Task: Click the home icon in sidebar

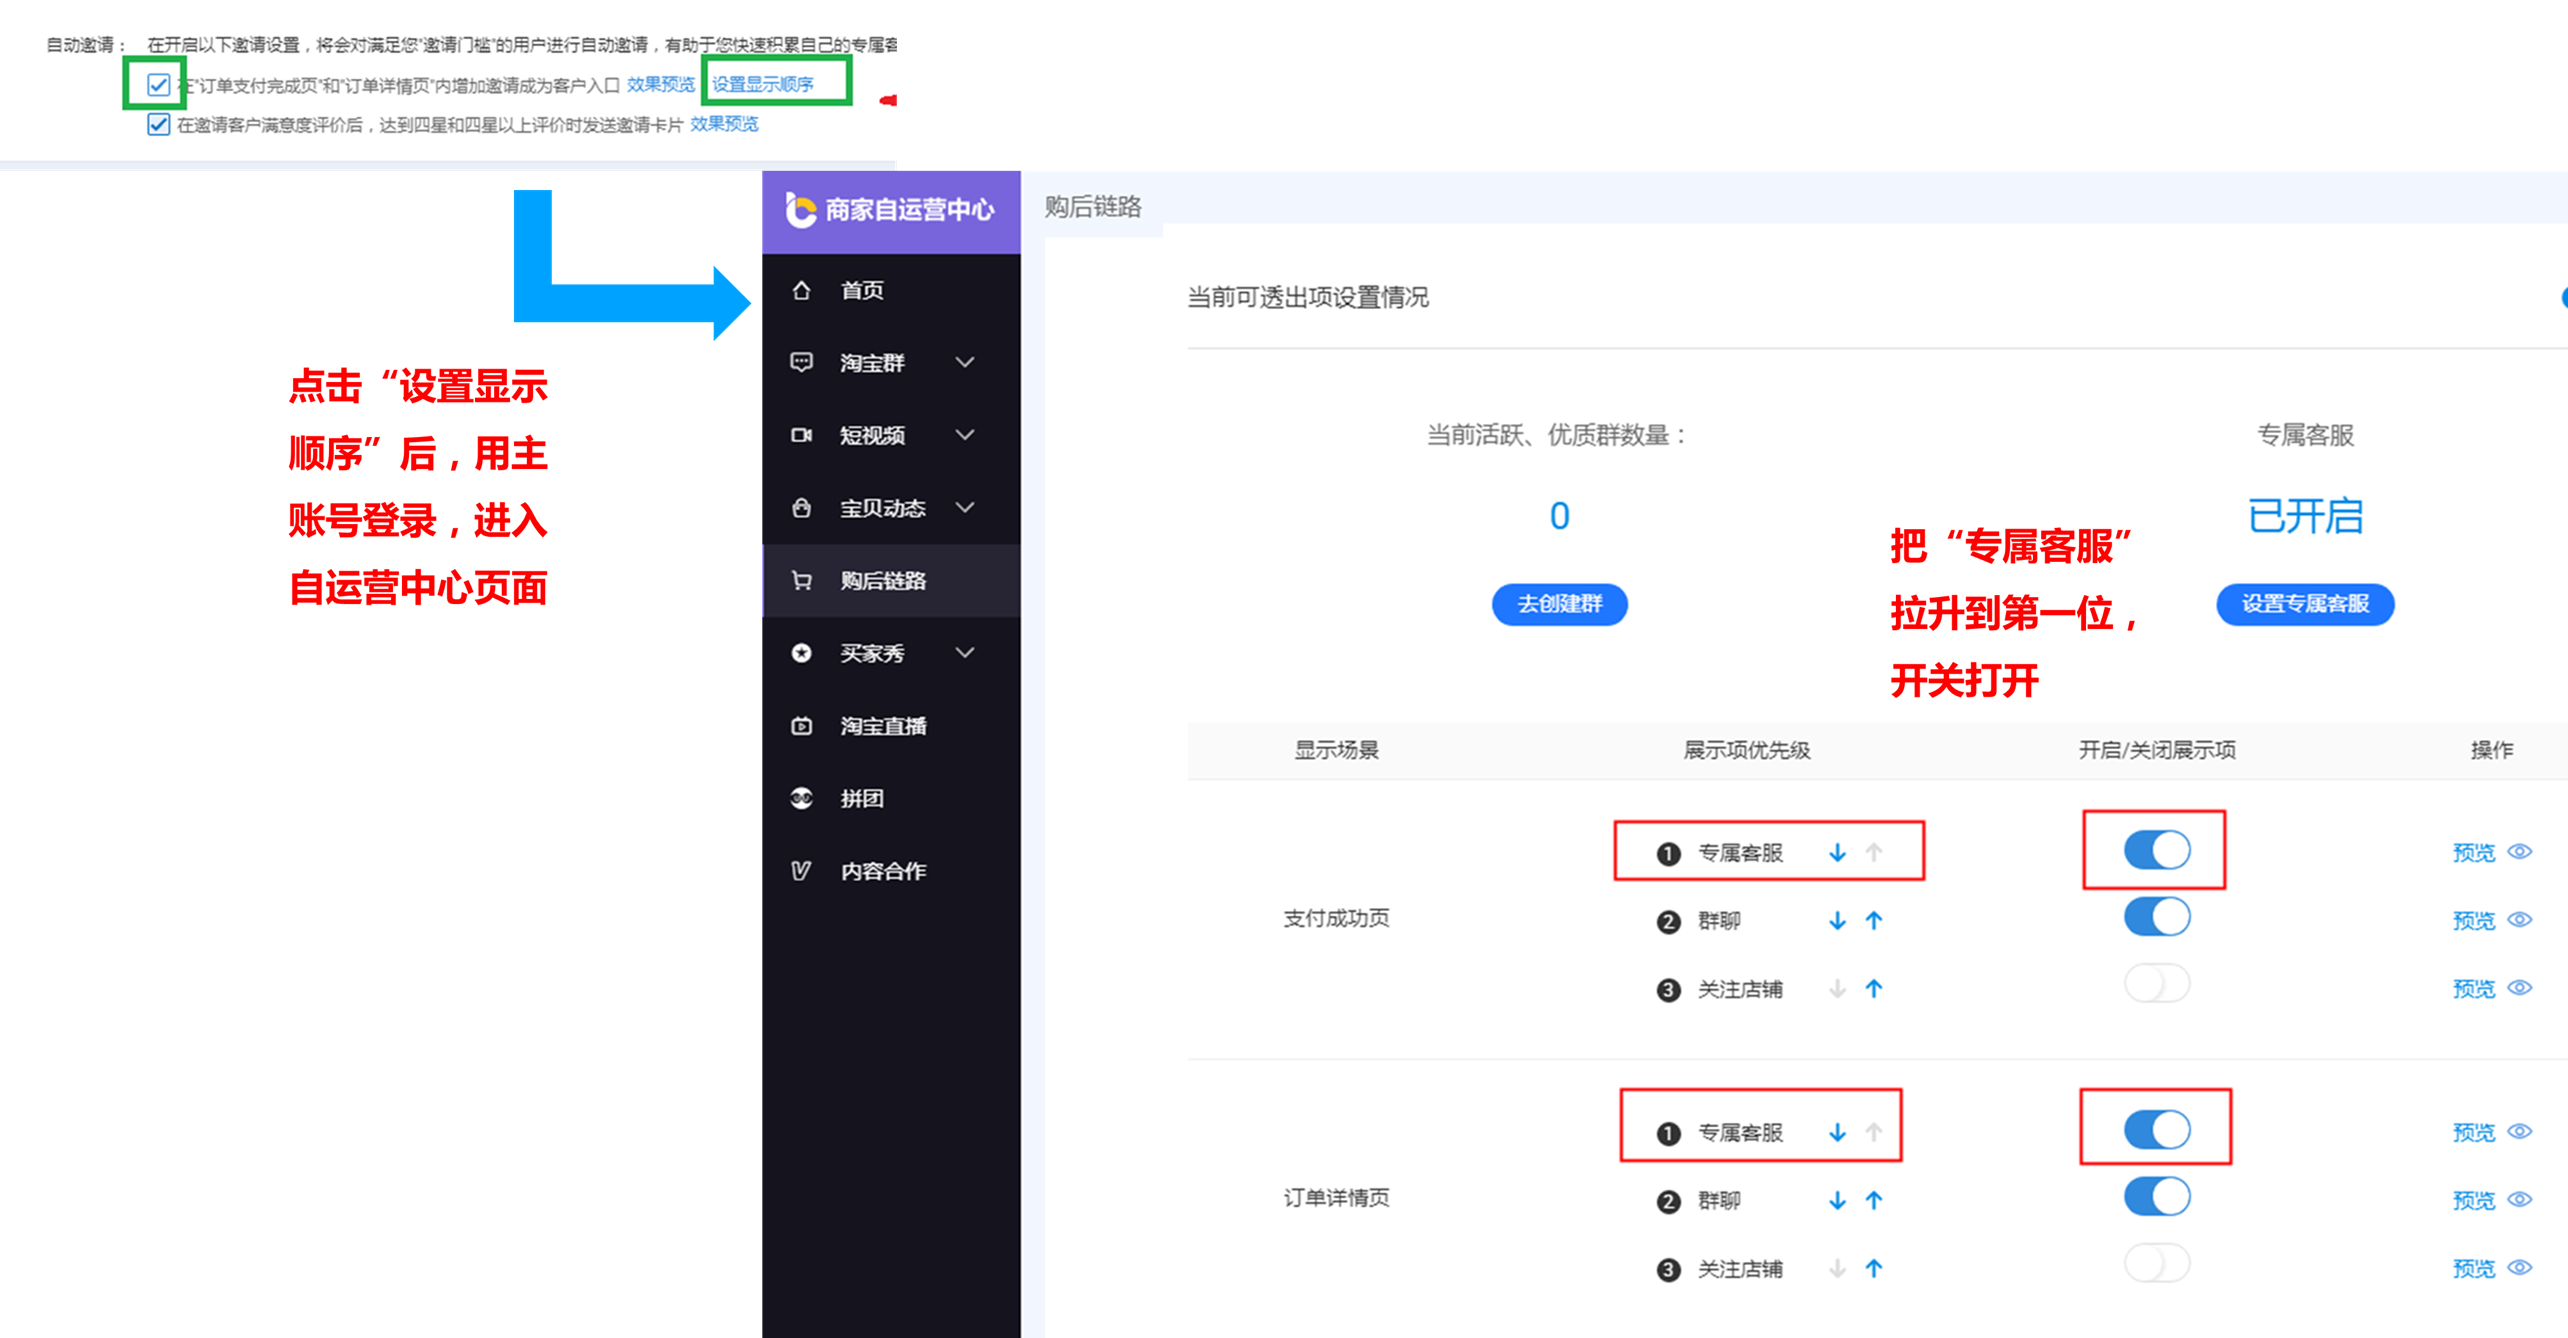Action: (801, 290)
